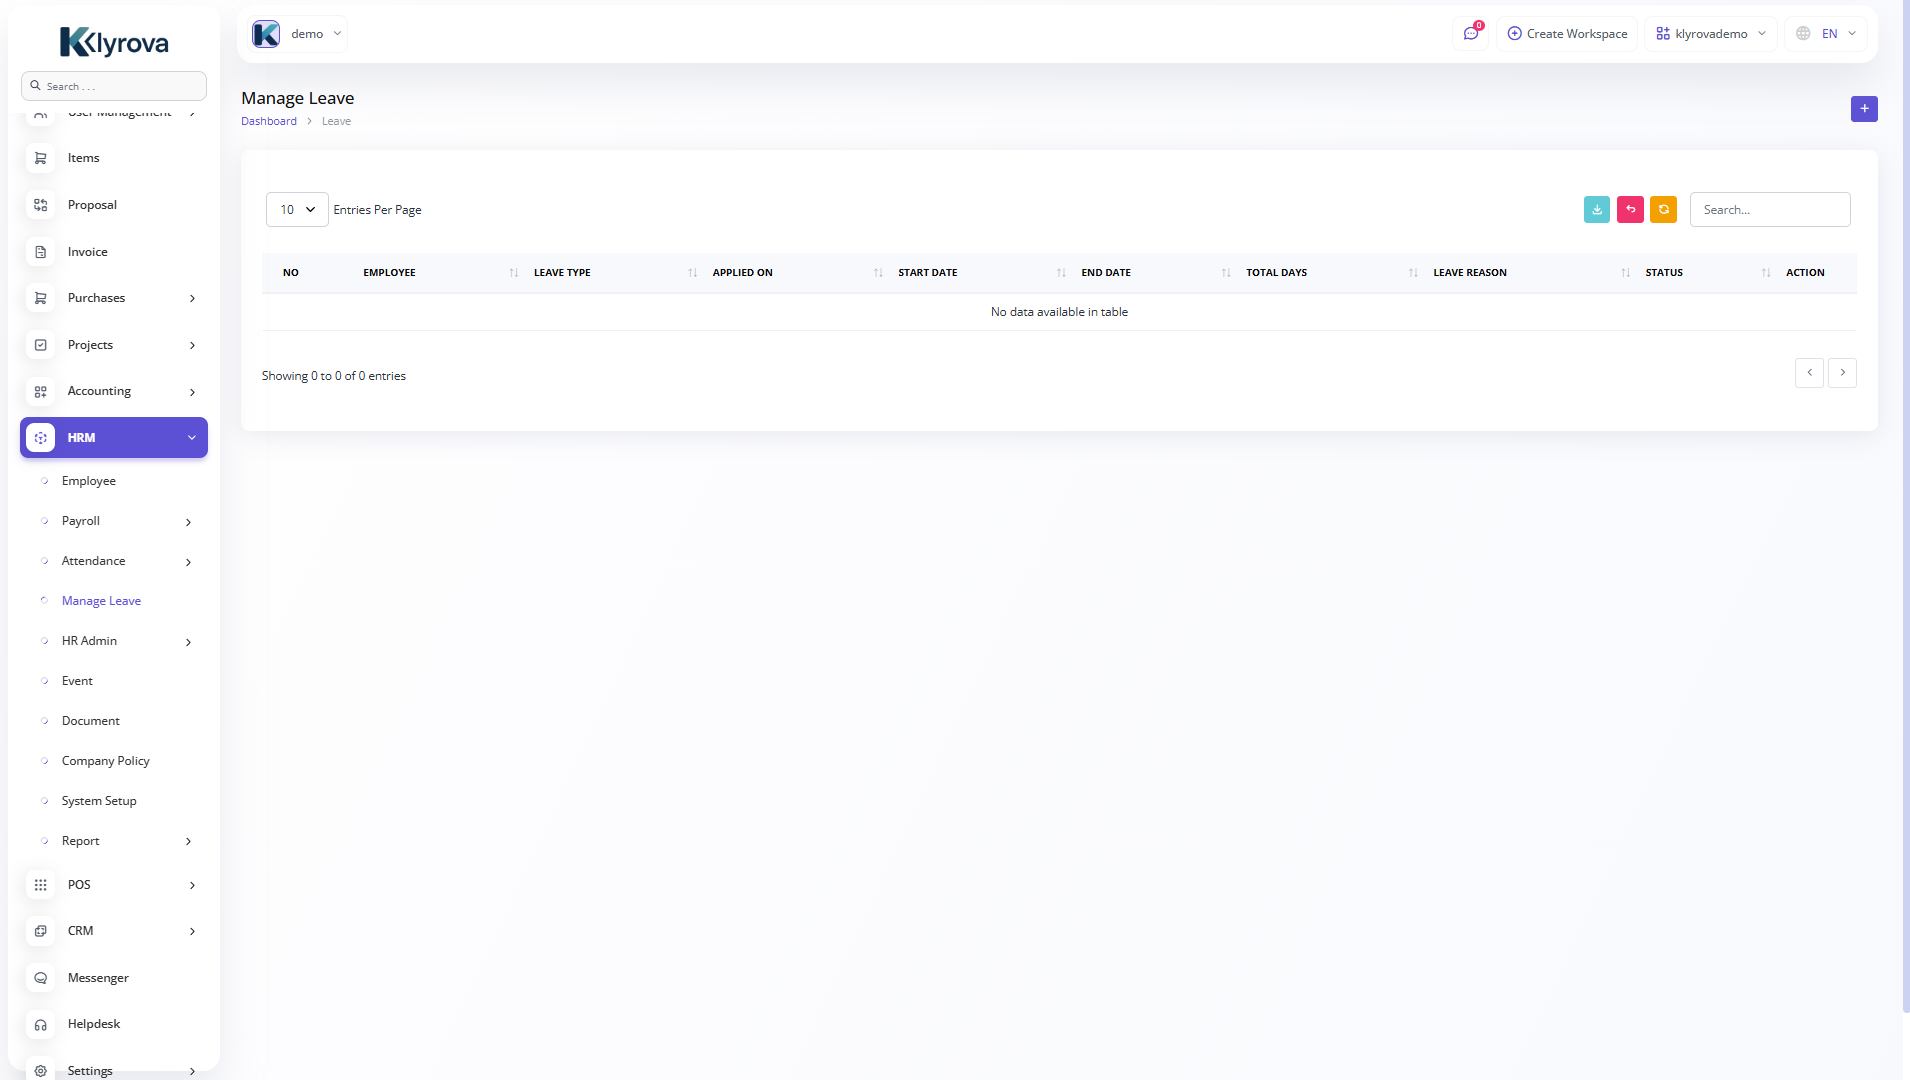Click the purple plus create leave button
The image size is (1910, 1080).
click(1864, 109)
